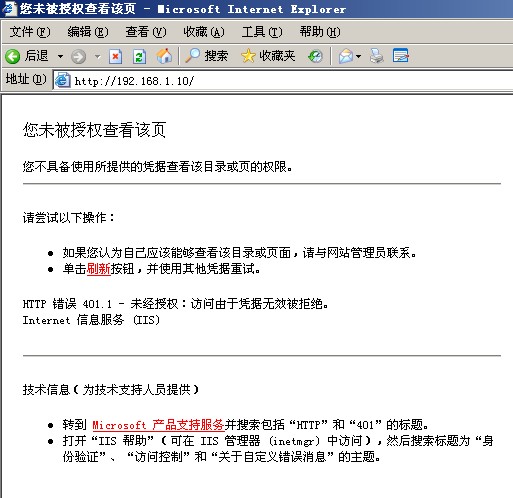513x498 pixels.
Task: Click the text HTTP 错误 401.1 line
Action: coord(176,304)
